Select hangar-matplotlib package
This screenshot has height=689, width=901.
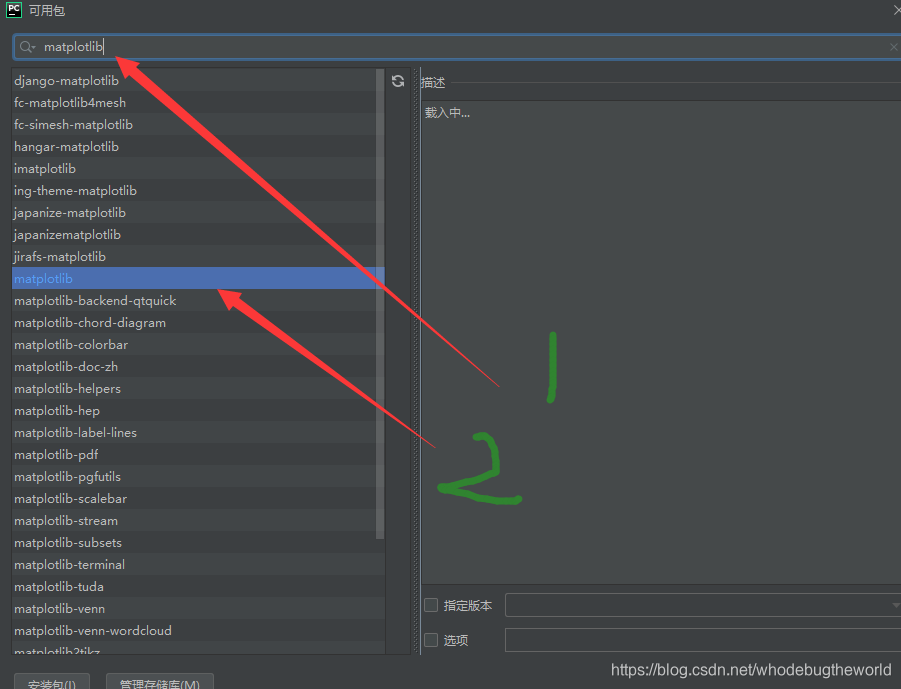[x=198, y=147]
